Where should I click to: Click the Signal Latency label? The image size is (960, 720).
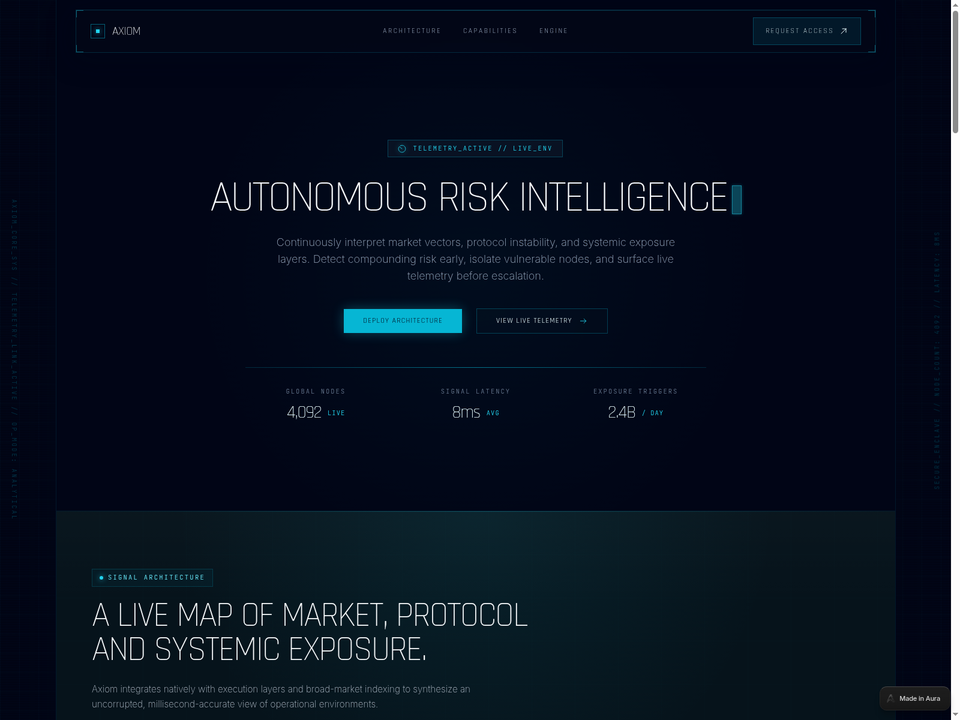[x=475, y=391]
